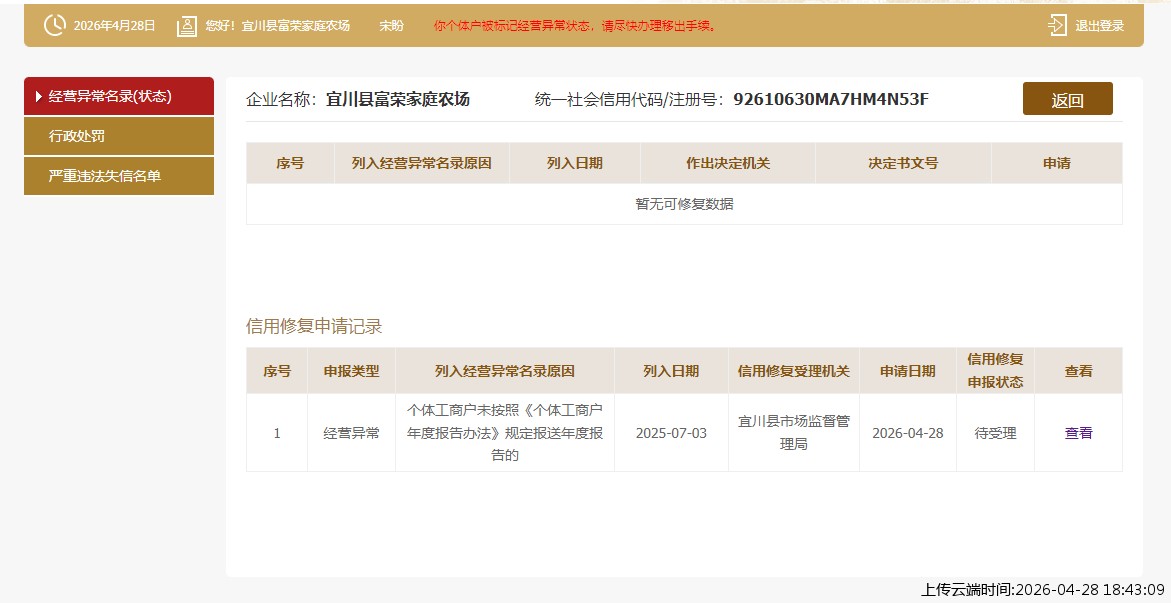Click the credit code 92610630MA7HM4N53F
Screen dimensions: 1171x603
830,99
